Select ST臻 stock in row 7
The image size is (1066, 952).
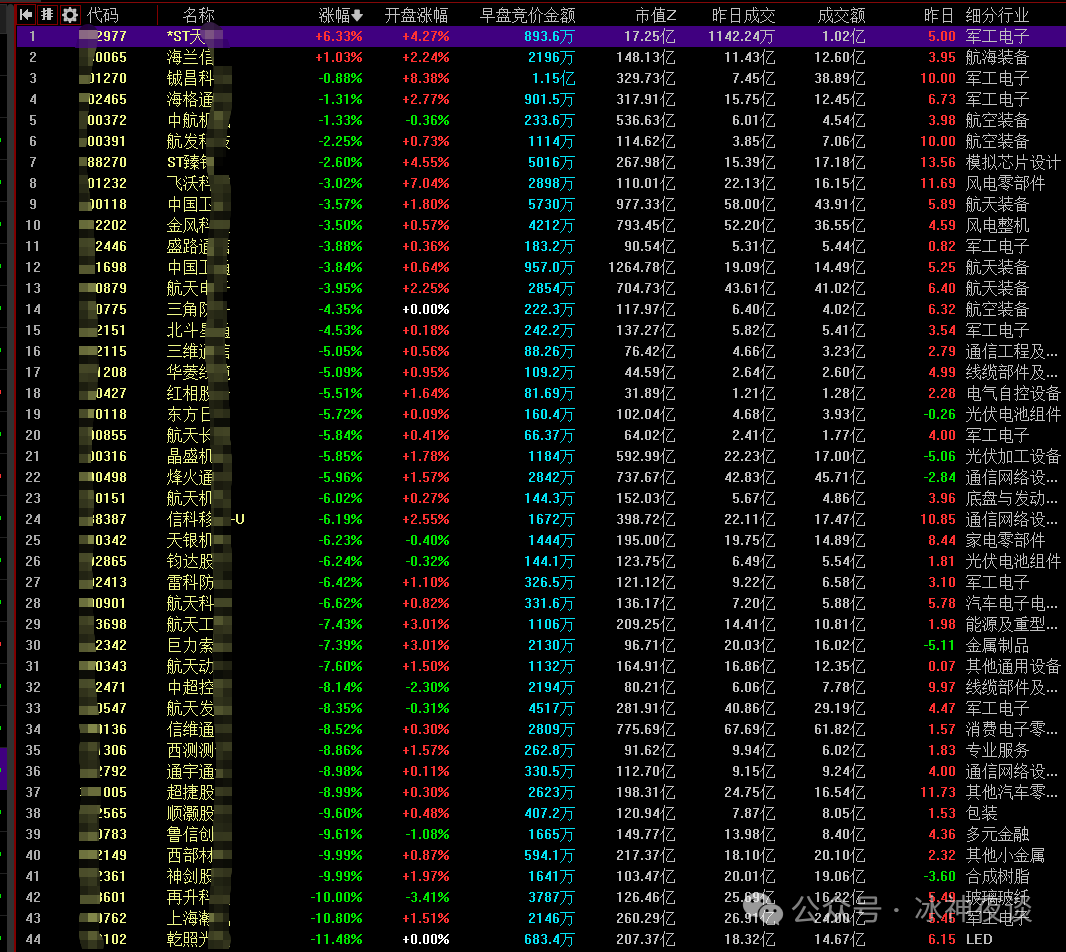[x=190, y=162]
